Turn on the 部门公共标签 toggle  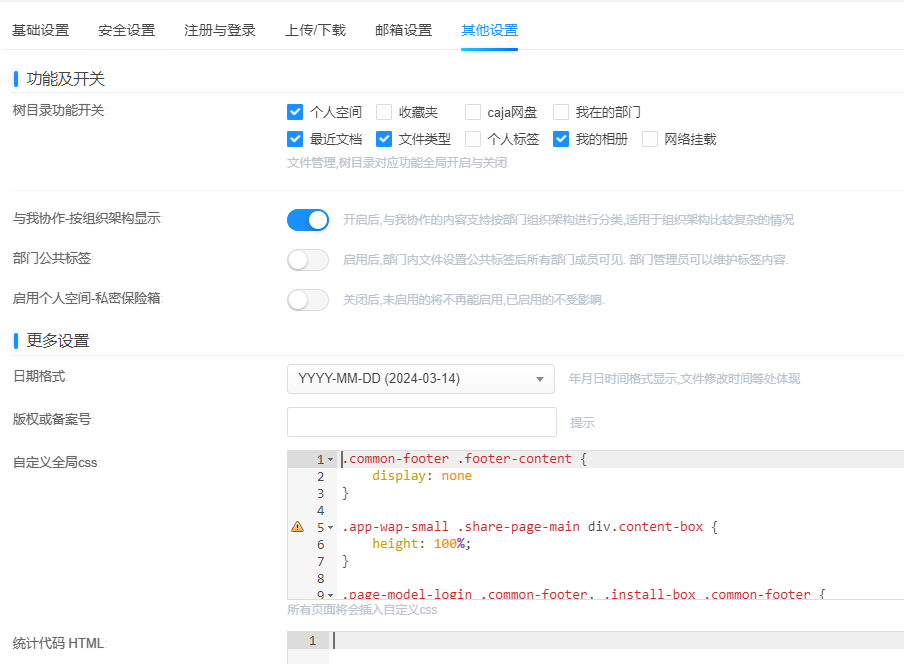(x=308, y=260)
